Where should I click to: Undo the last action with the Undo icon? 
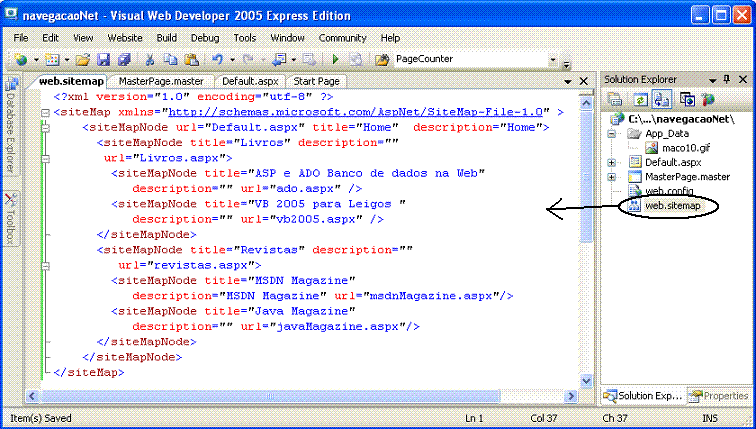coord(218,59)
